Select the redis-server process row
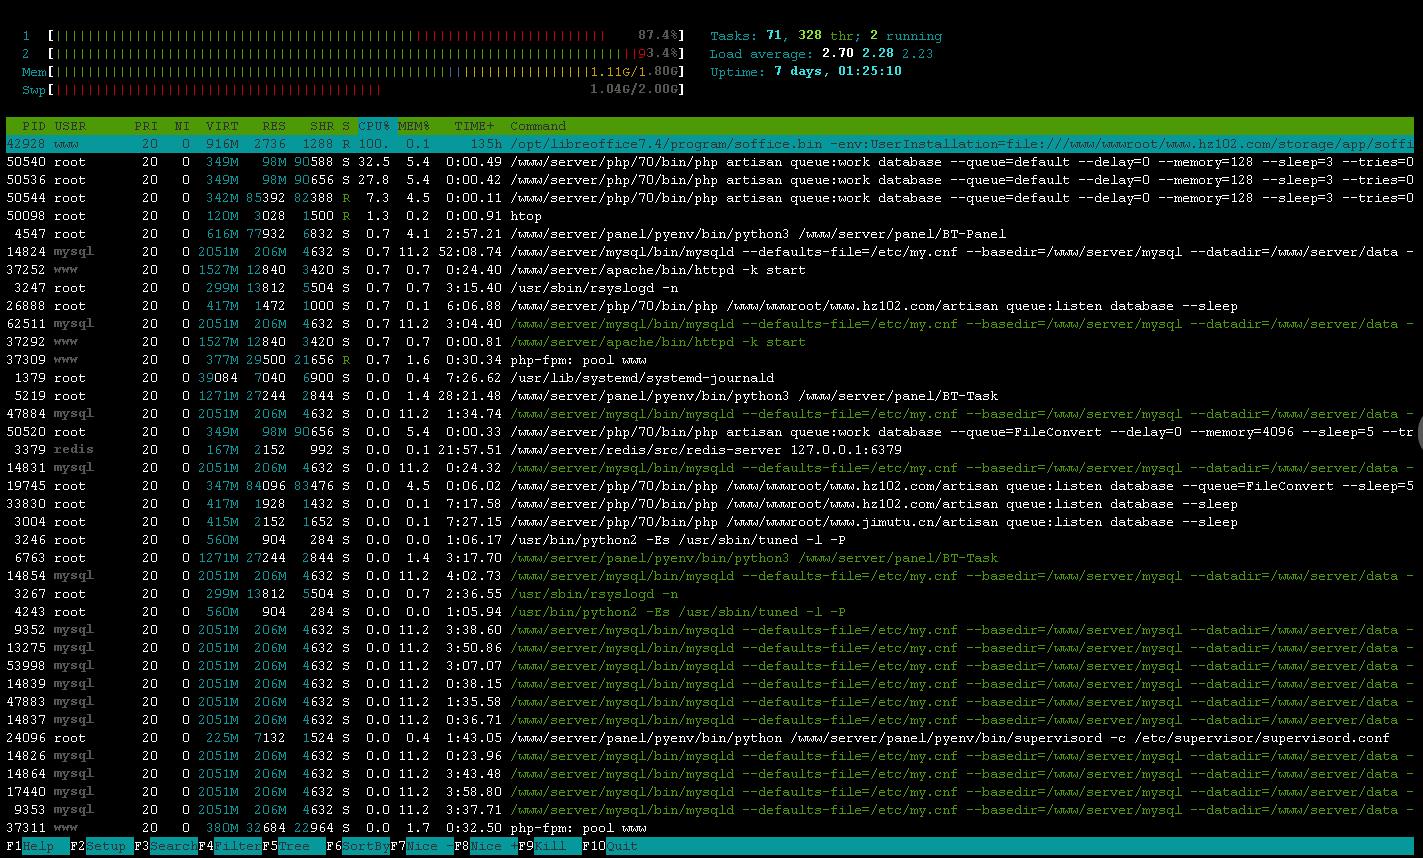 click(710, 450)
